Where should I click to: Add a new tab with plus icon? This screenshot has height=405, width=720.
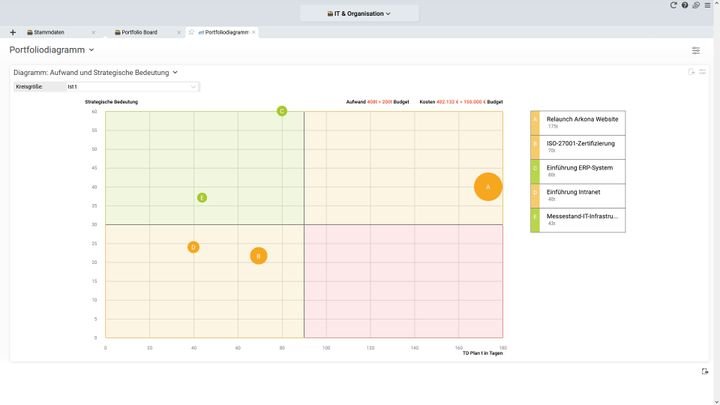(13, 32)
